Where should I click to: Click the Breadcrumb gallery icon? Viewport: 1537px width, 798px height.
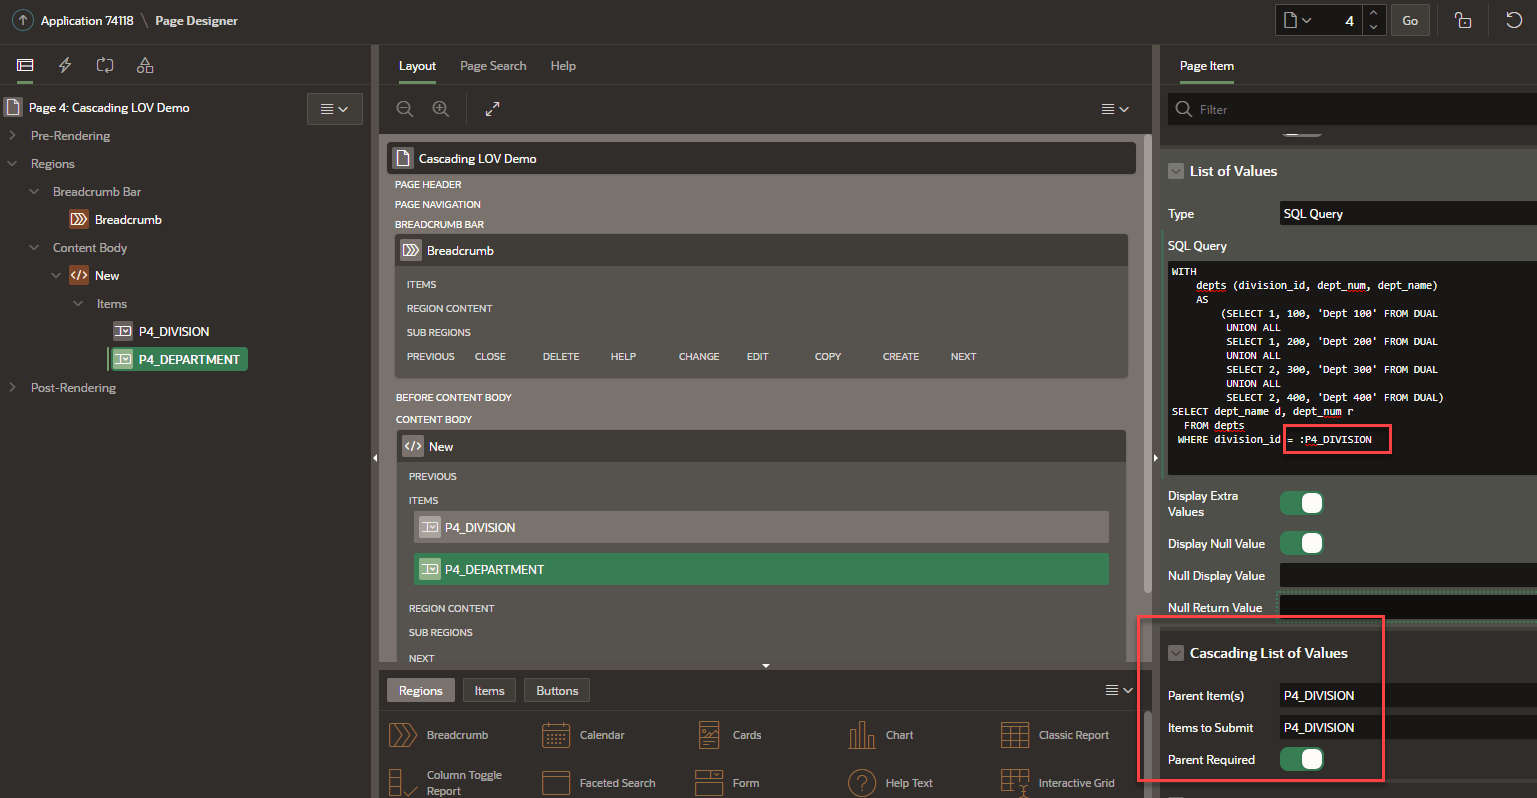tap(403, 735)
